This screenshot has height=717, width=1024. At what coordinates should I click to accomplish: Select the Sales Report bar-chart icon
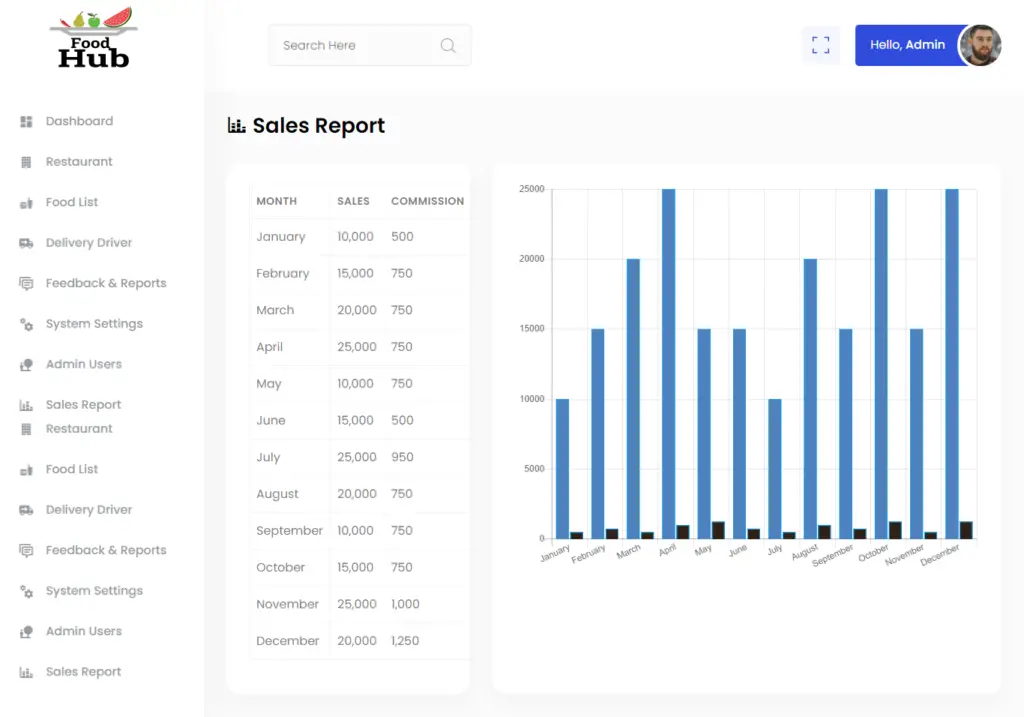[x=25, y=404]
